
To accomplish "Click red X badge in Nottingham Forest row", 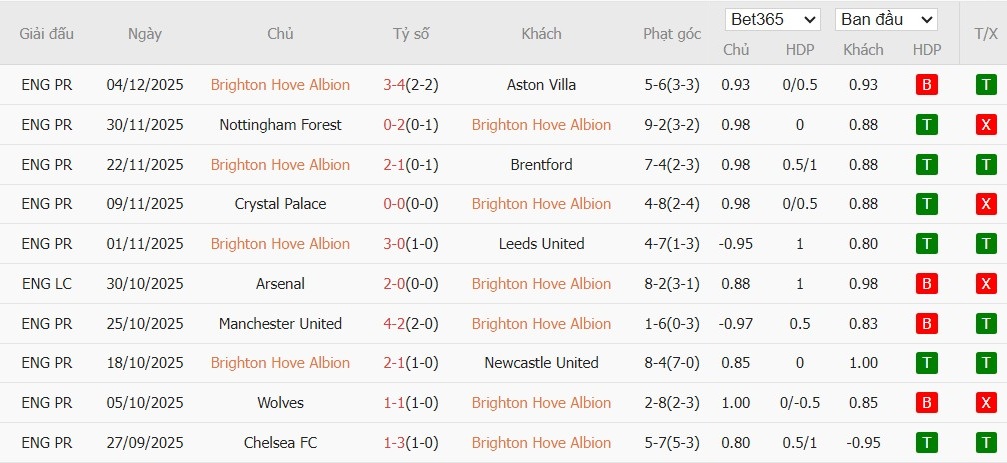I will [986, 125].
